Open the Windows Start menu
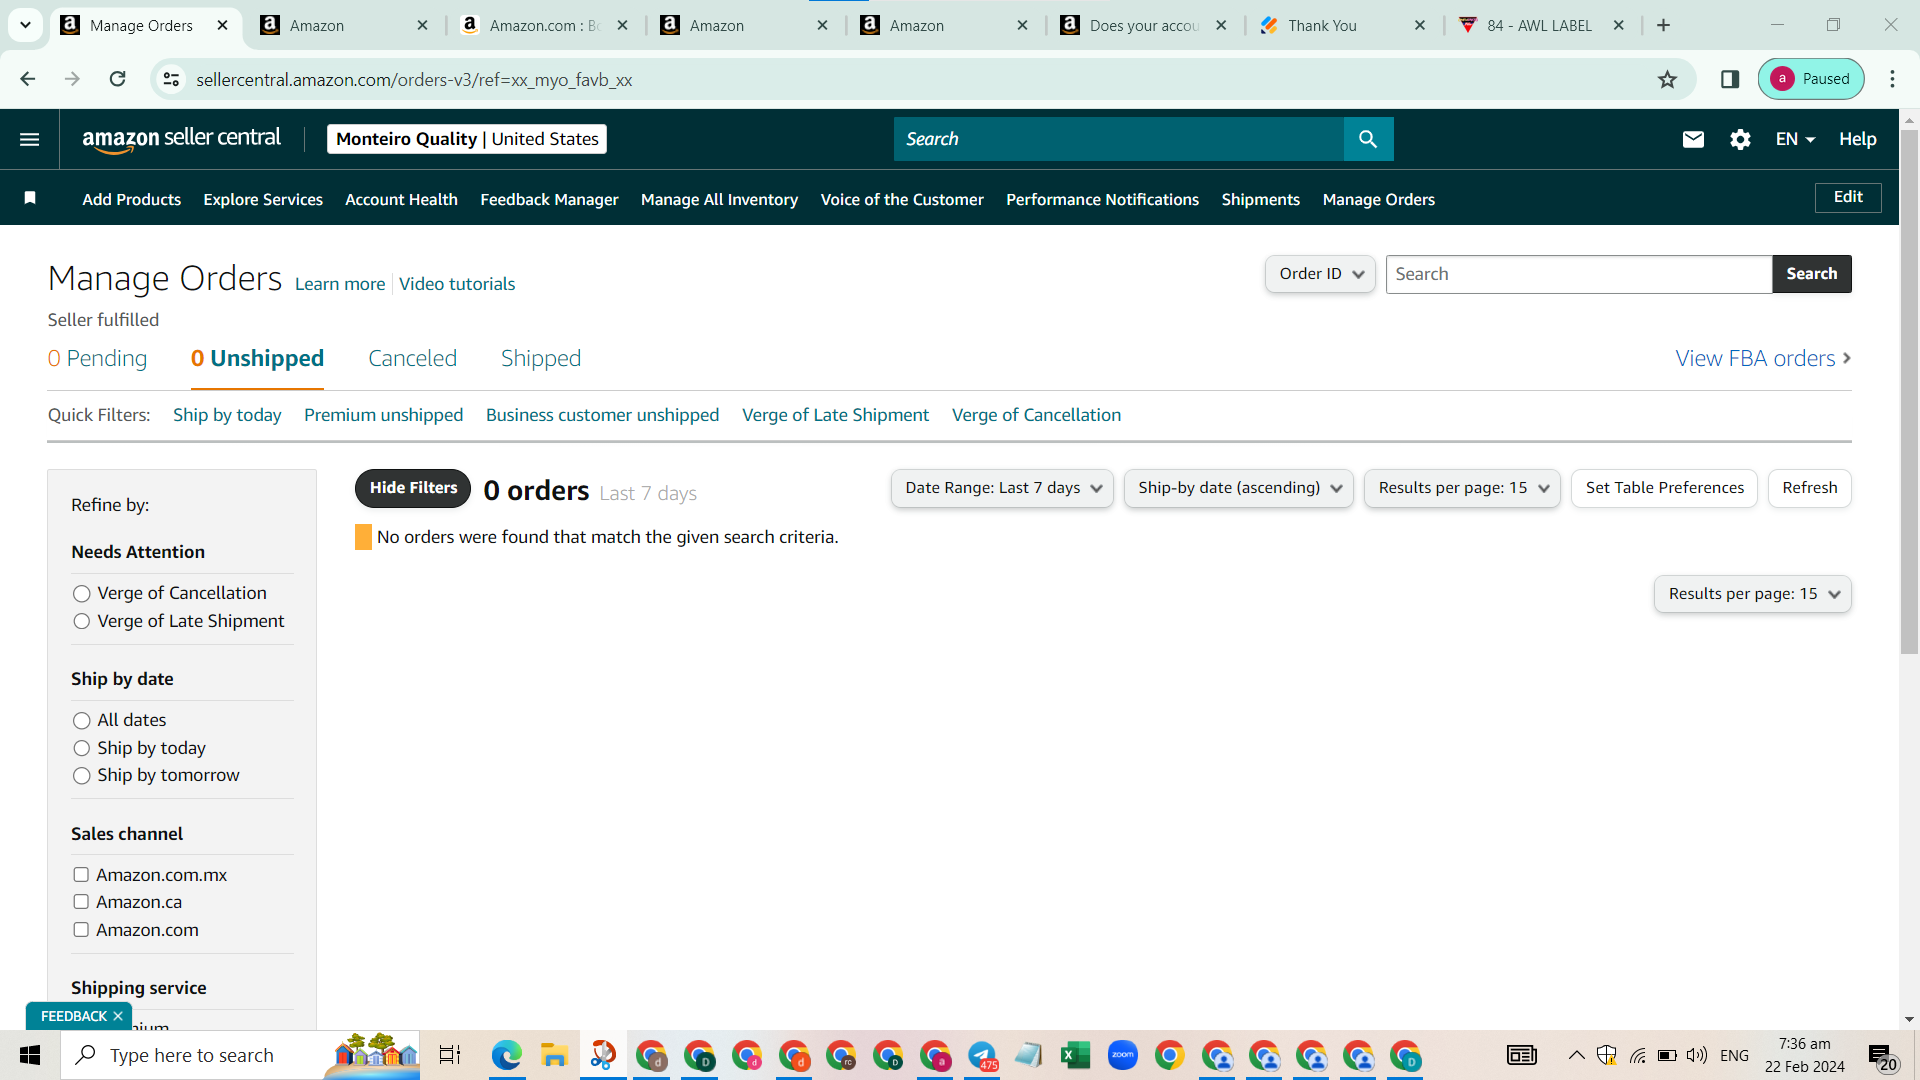The height and width of the screenshot is (1080, 1920). (x=30, y=1055)
